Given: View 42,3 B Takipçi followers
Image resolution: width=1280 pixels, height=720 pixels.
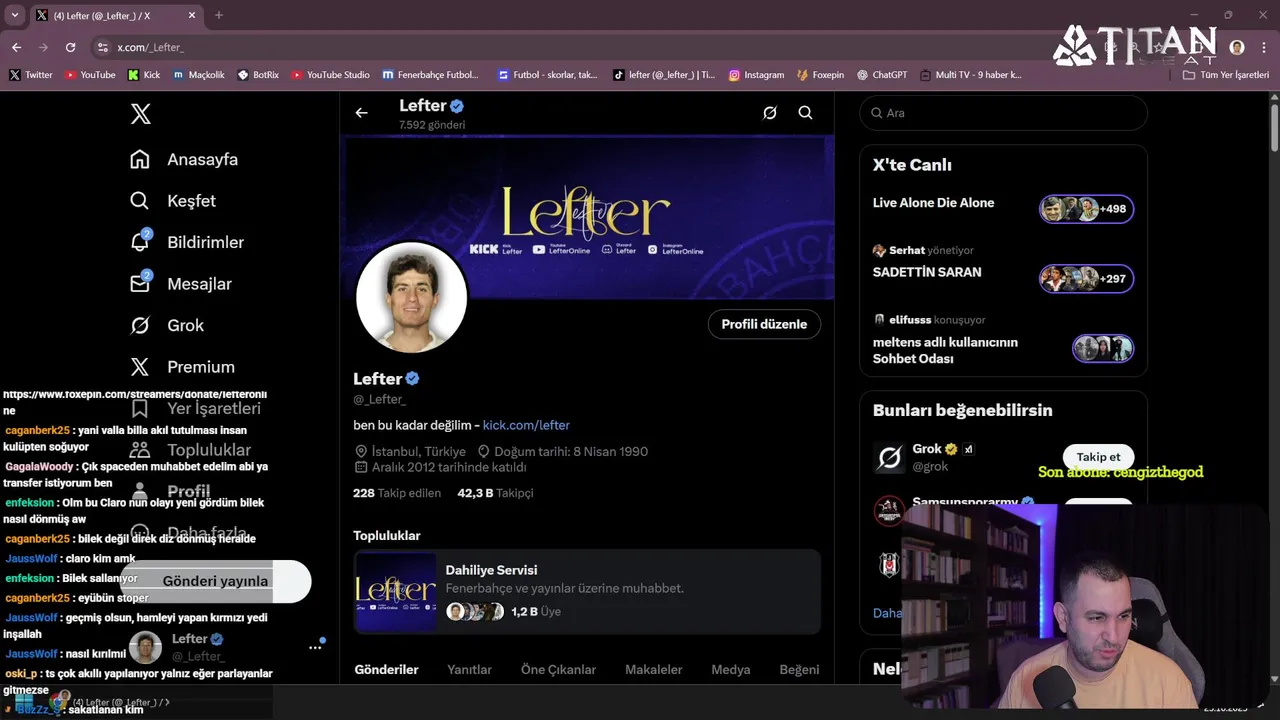Looking at the screenshot, I should [495, 493].
